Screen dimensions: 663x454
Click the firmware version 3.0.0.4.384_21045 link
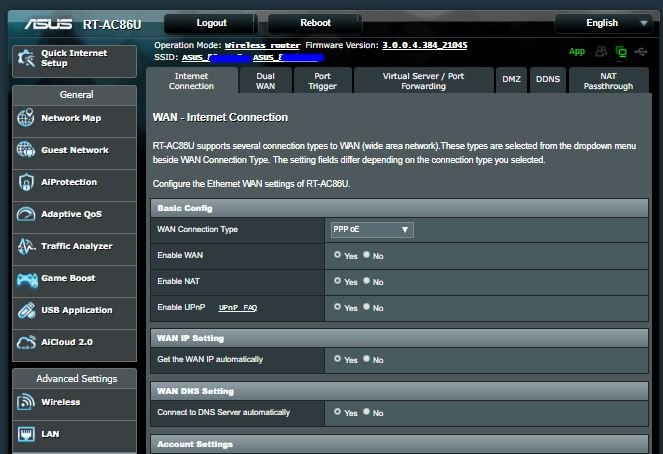425,45
